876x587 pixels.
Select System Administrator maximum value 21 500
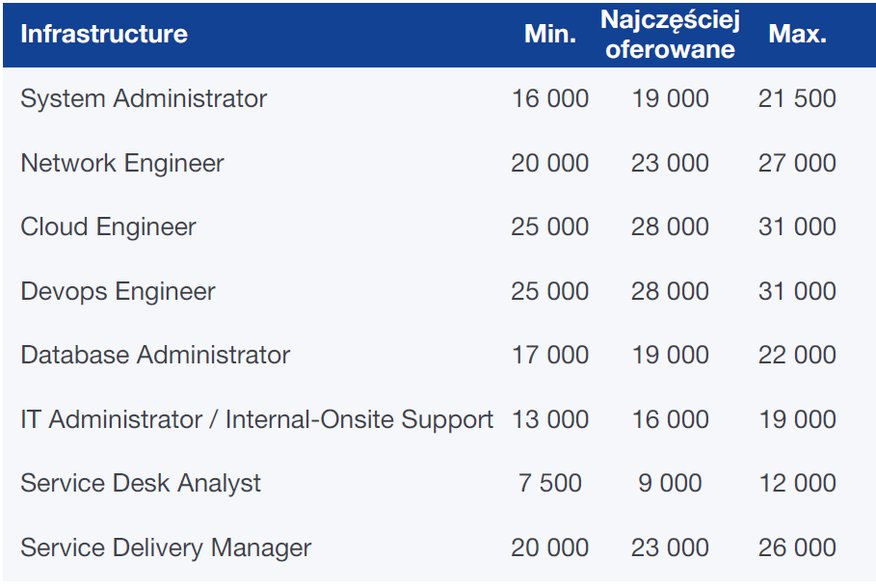(797, 99)
